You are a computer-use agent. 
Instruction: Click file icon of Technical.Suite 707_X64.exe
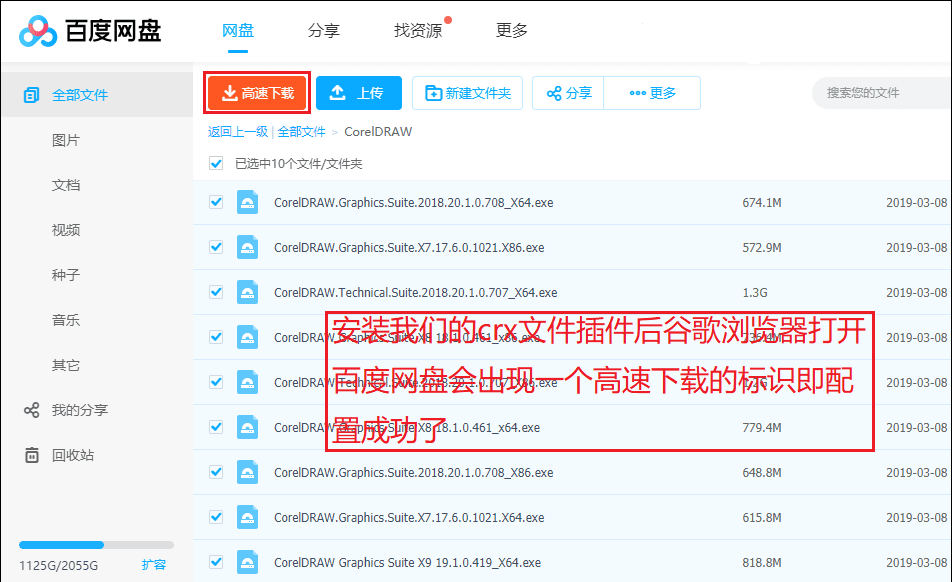[x=247, y=292]
